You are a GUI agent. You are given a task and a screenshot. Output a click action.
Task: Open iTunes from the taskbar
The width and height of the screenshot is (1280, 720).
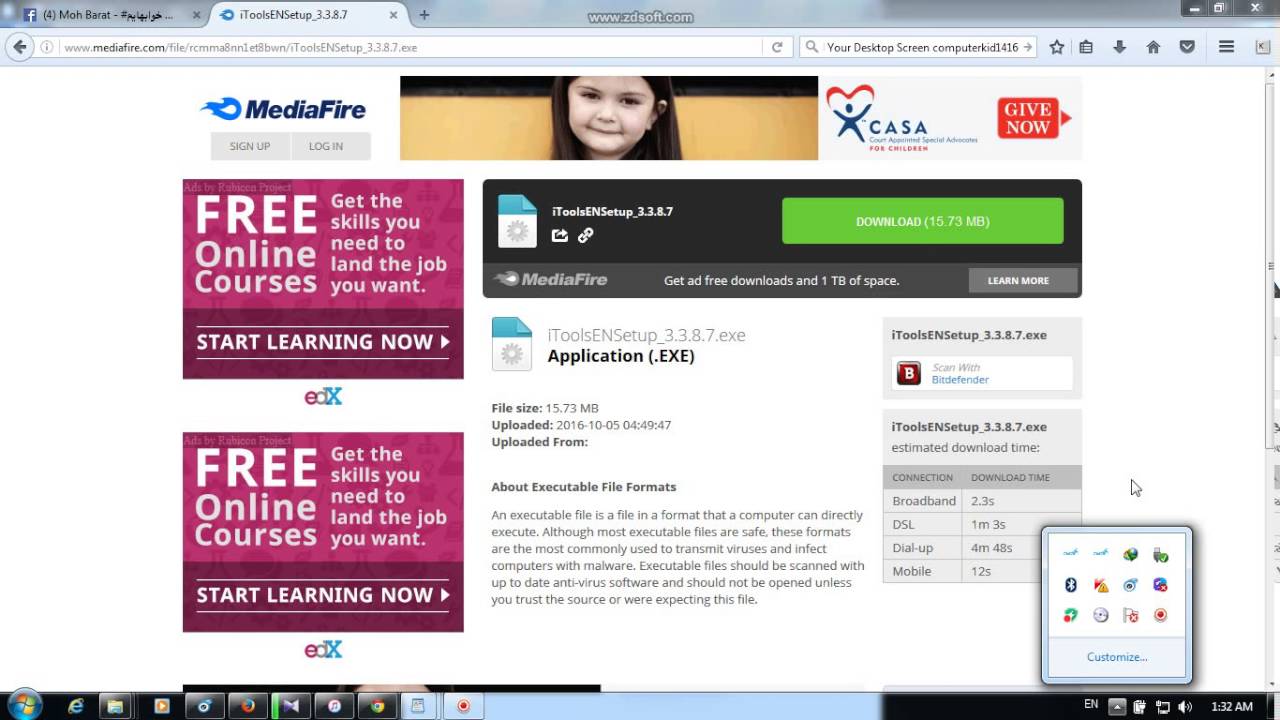click(334, 705)
